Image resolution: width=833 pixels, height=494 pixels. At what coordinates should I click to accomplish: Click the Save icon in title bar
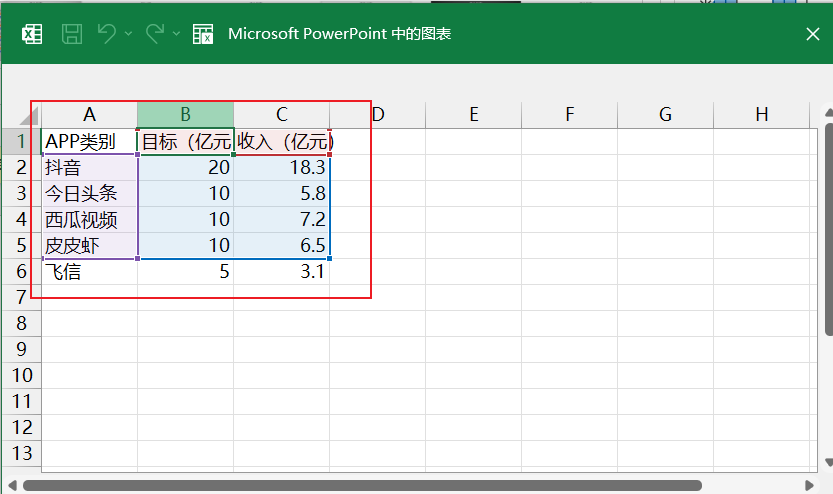pyautogui.click(x=72, y=34)
